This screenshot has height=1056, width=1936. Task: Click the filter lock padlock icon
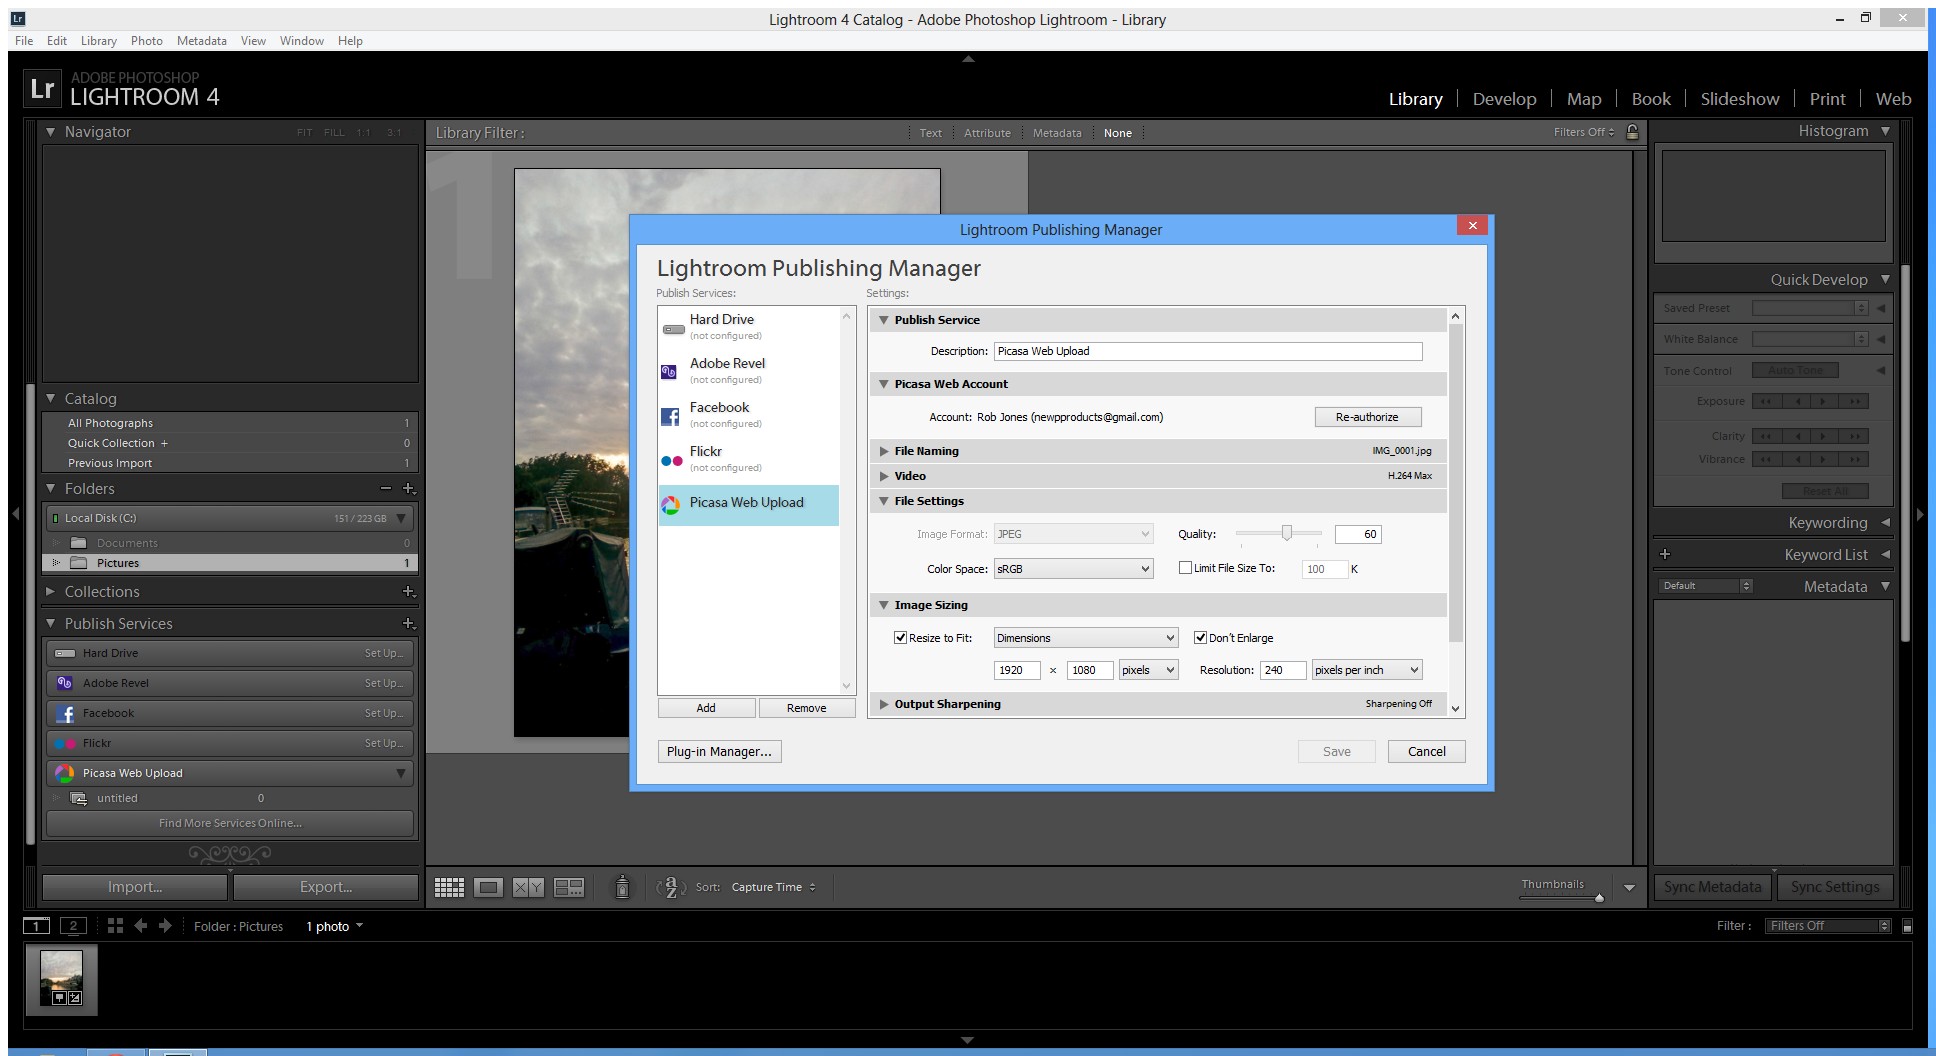pos(1632,132)
